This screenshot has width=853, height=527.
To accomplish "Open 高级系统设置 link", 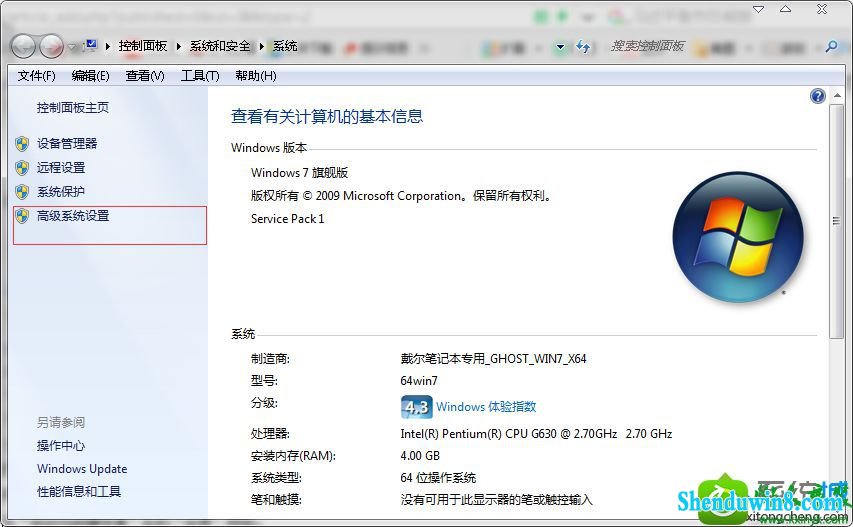I will point(73,216).
